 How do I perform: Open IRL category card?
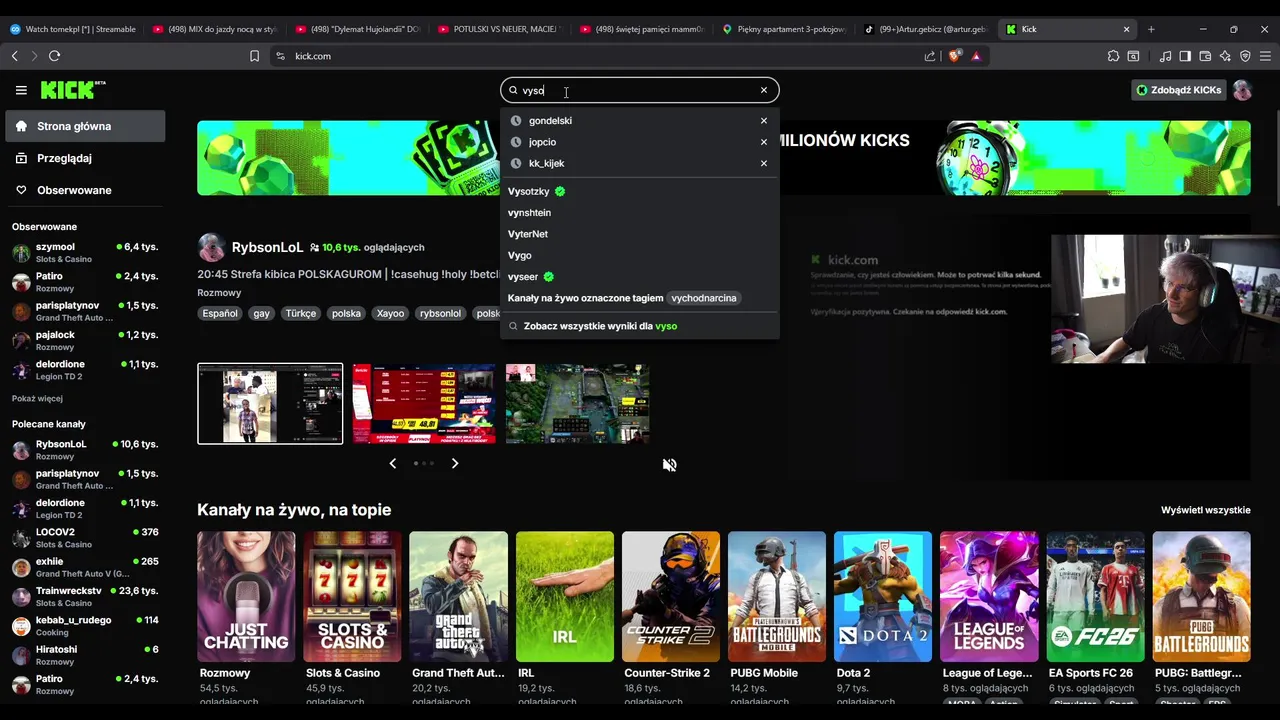tap(565, 596)
